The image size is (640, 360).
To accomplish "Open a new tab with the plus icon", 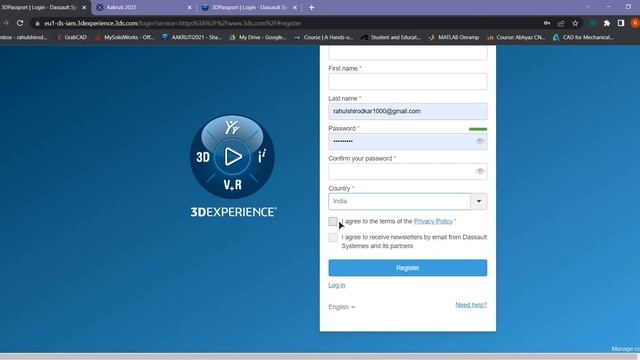I will coord(311,7).
